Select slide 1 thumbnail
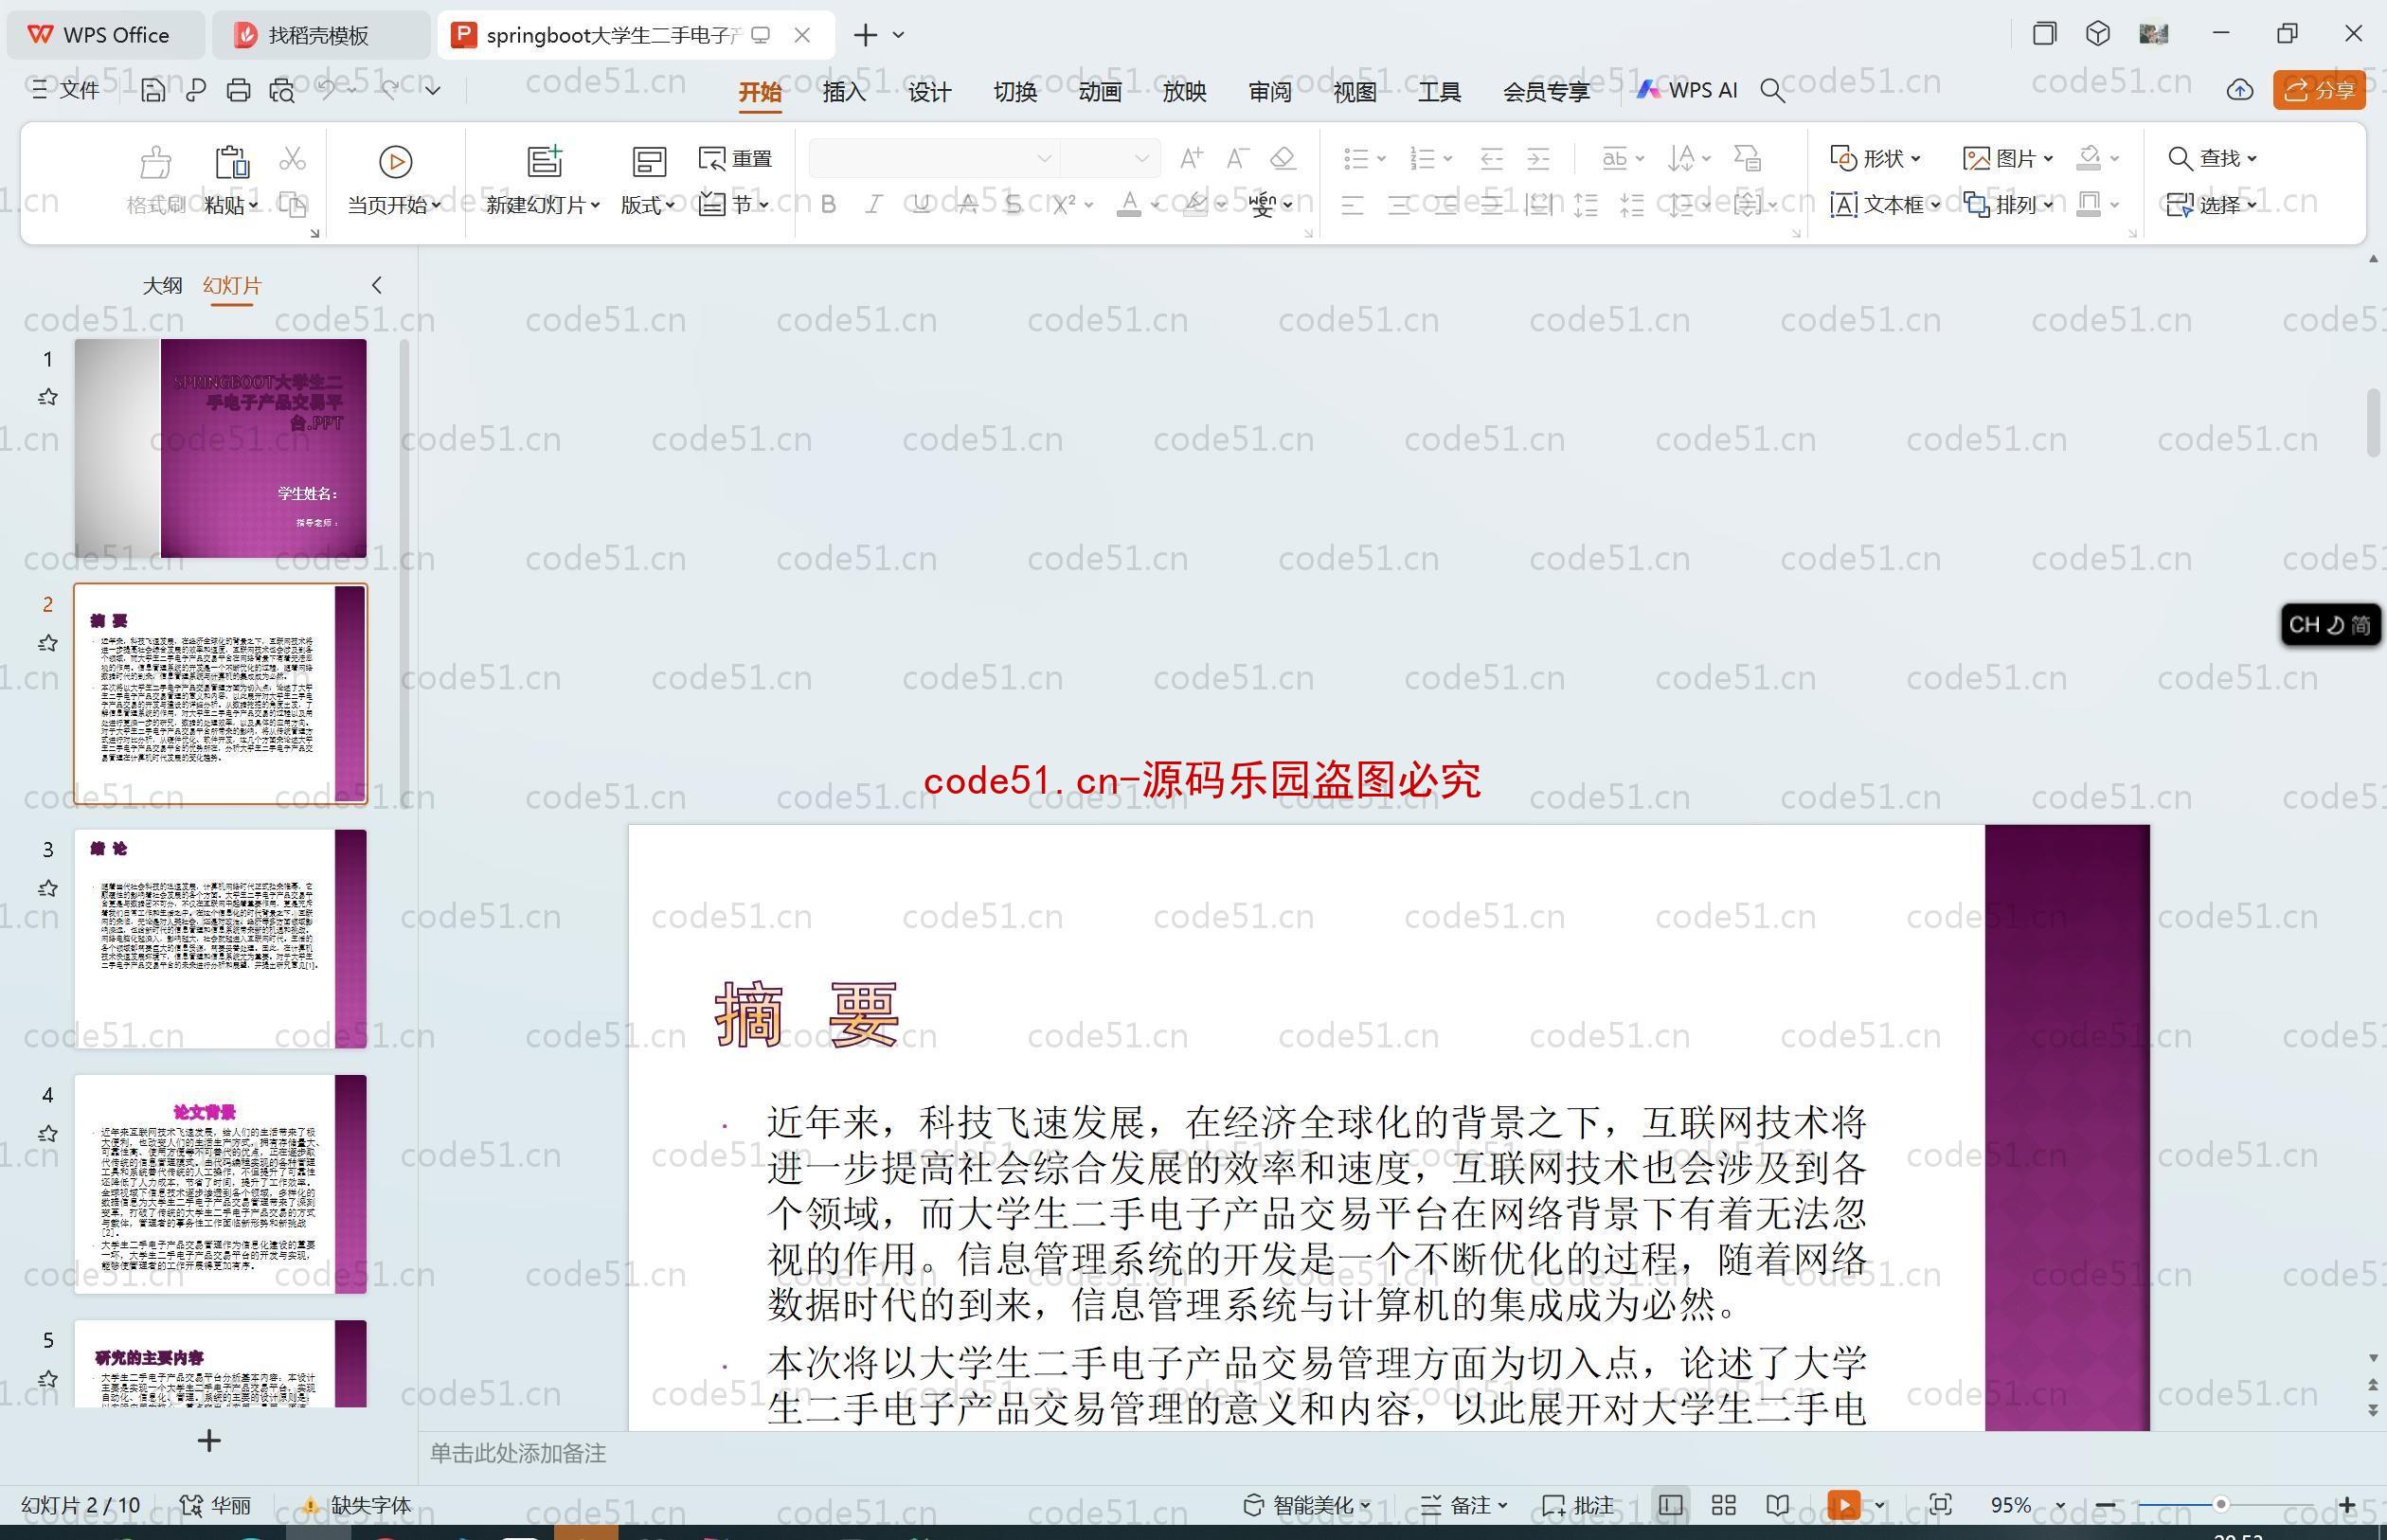2387x1540 pixels. [x=221, y=448]
